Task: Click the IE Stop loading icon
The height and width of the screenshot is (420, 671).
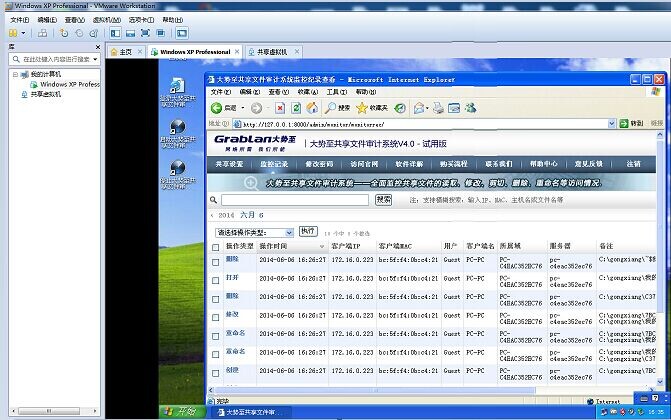Action: click(x=280, y=108)
